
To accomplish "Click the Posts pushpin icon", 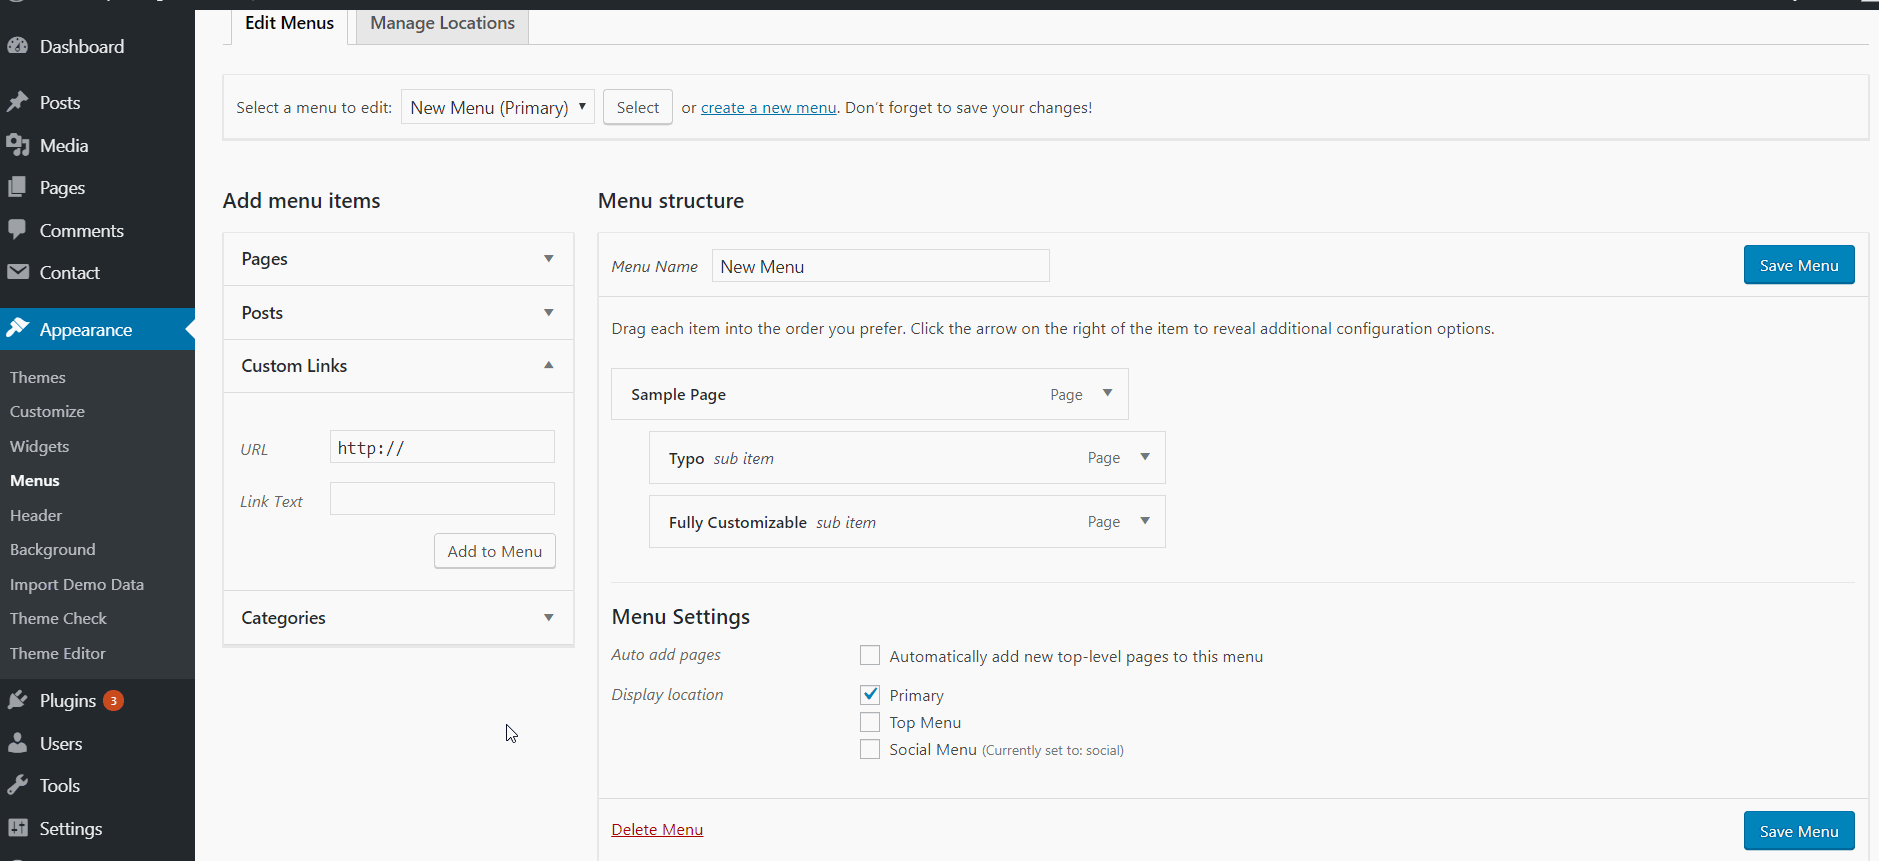I will pyautogui.click(x=18, y=102).
